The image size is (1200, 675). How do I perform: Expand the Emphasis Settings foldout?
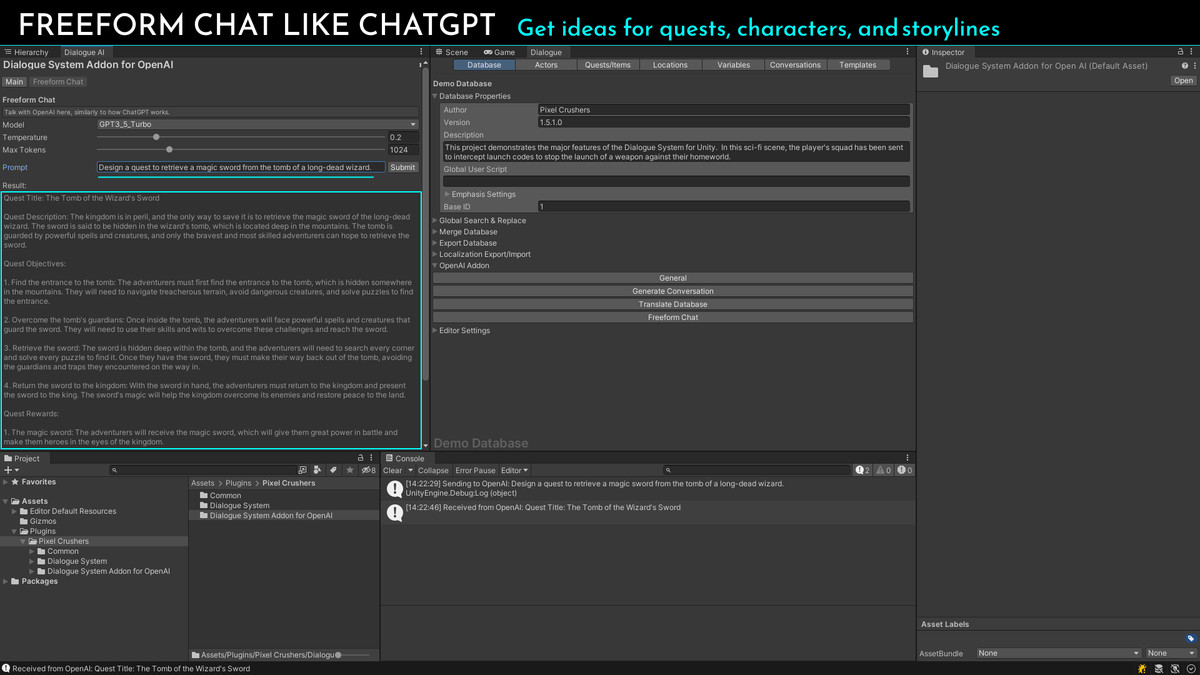(447, 194)
